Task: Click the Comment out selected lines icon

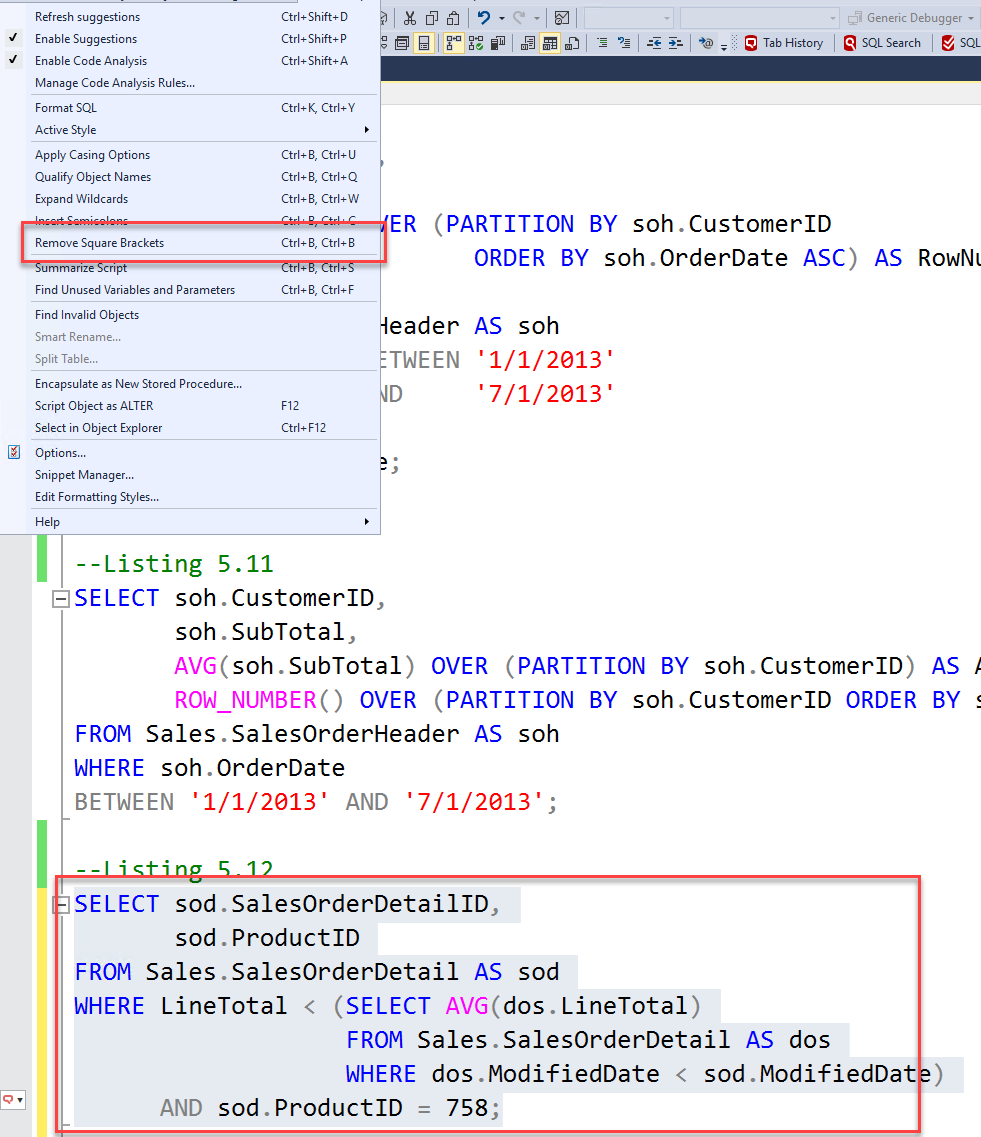Action: 603,43
